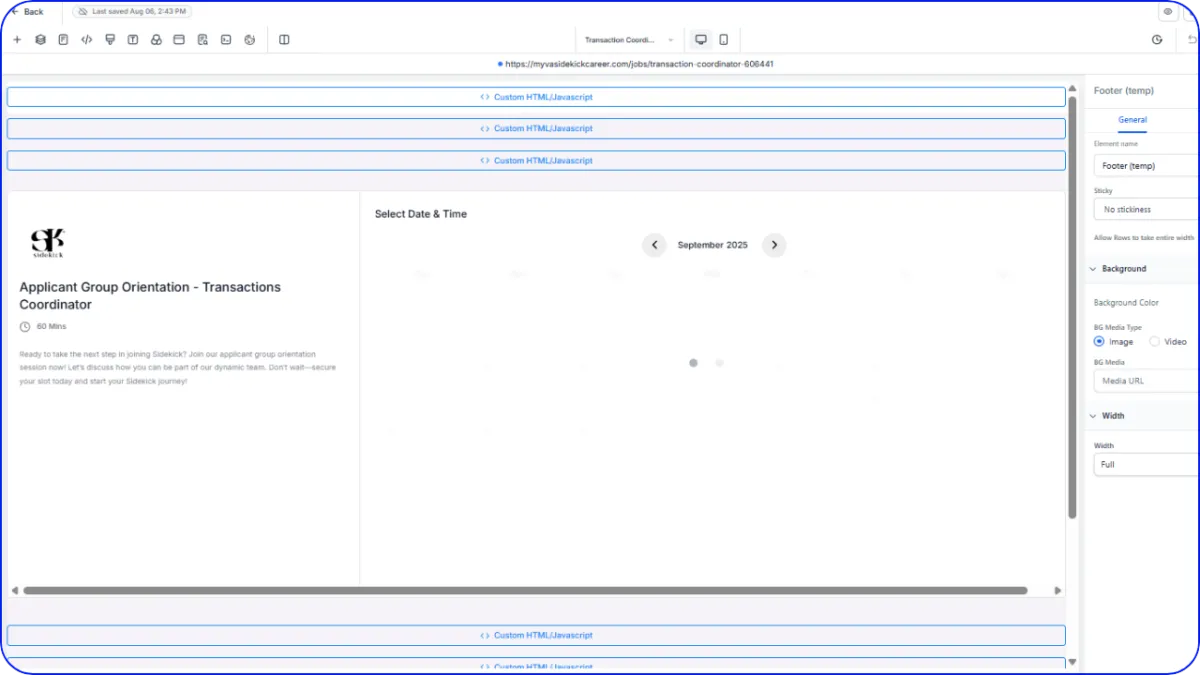Click the scroll down arrow of canvas
1200x675 pixels.
[x=1072, y=662]
